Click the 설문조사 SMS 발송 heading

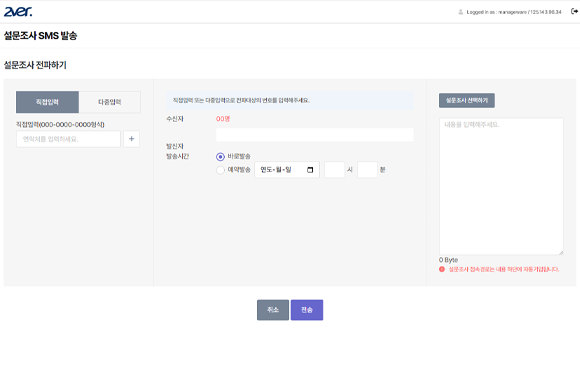[x=40, y=36]
